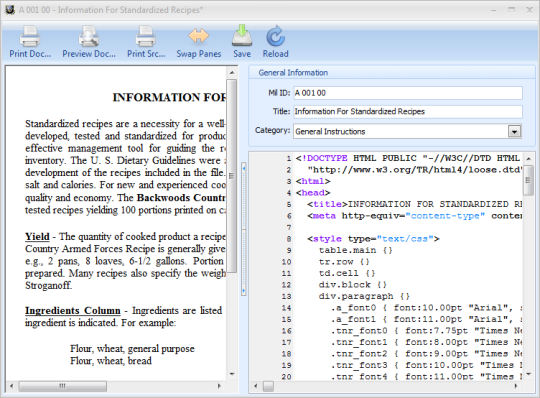Click the source code pane's scroll down arrow
Viewport: 540px width, 398px height.
point(528,374)
